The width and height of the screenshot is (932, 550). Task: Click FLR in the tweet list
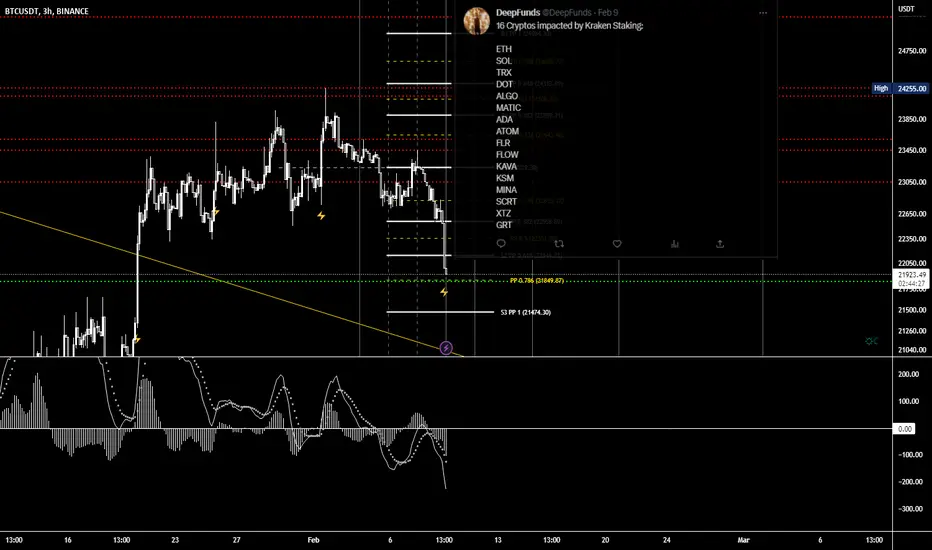[503, 143]
